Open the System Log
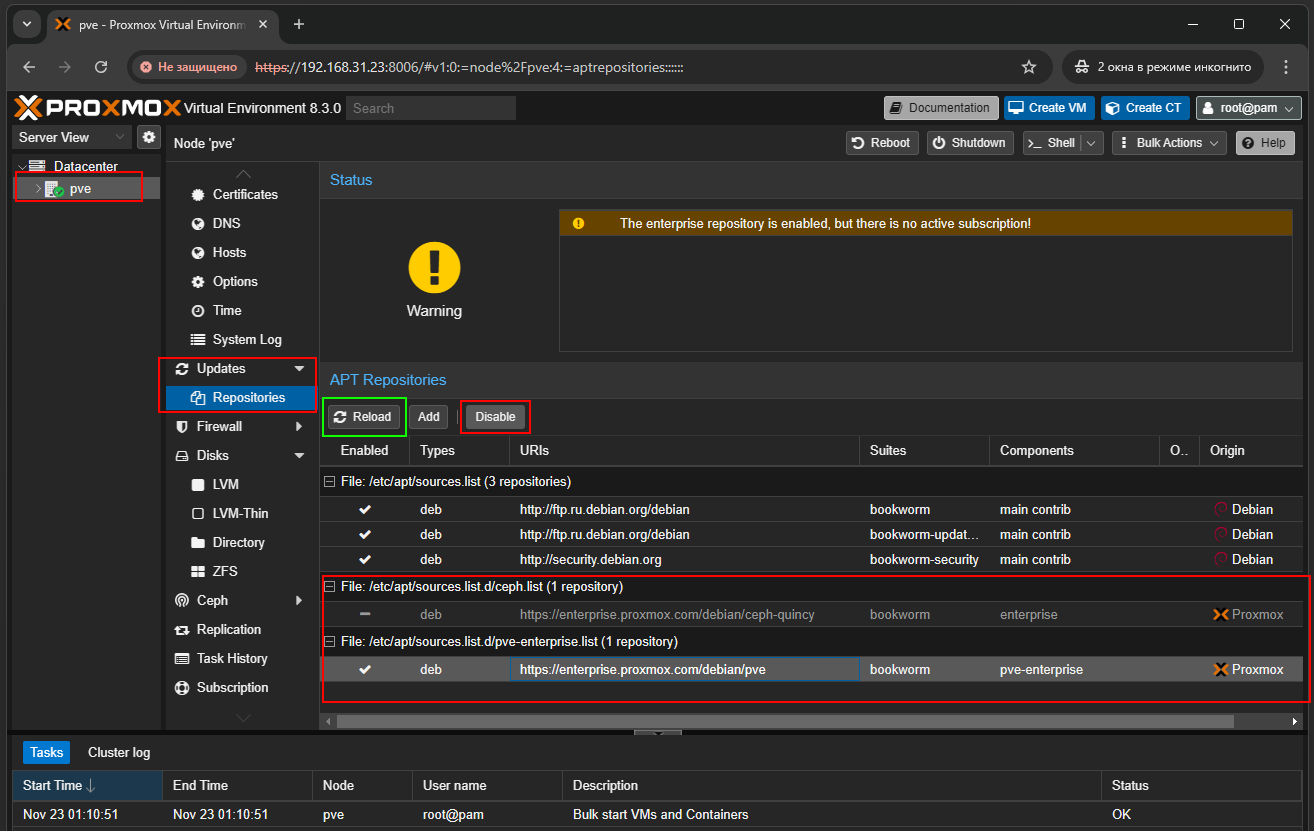The width and height of the screenshot is (1314, 831). point(247,339)
